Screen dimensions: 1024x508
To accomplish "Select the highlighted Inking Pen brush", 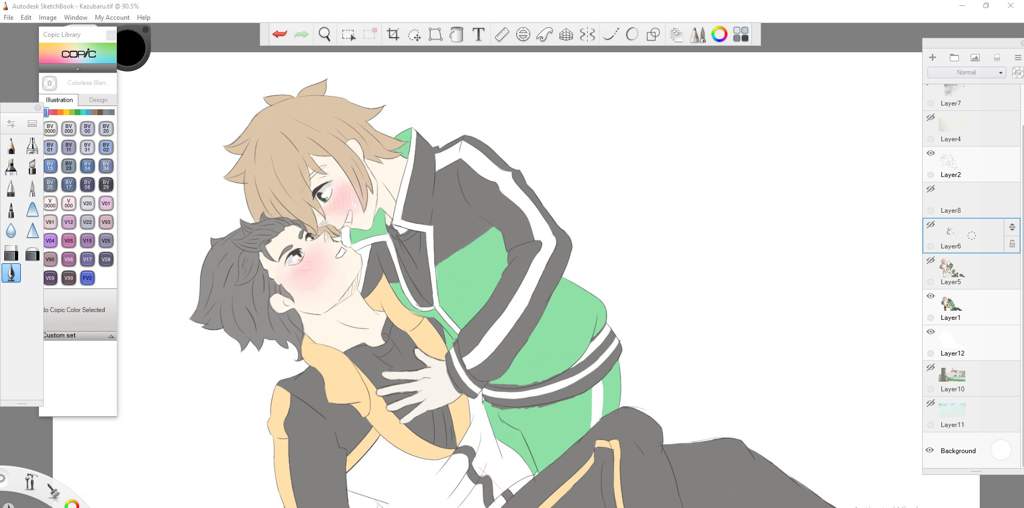I will [11, 273].
